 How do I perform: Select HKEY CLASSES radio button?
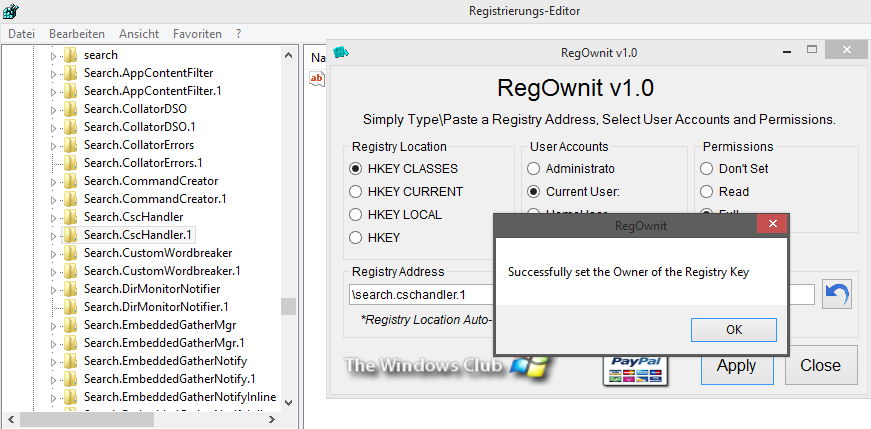click(355, 168)
